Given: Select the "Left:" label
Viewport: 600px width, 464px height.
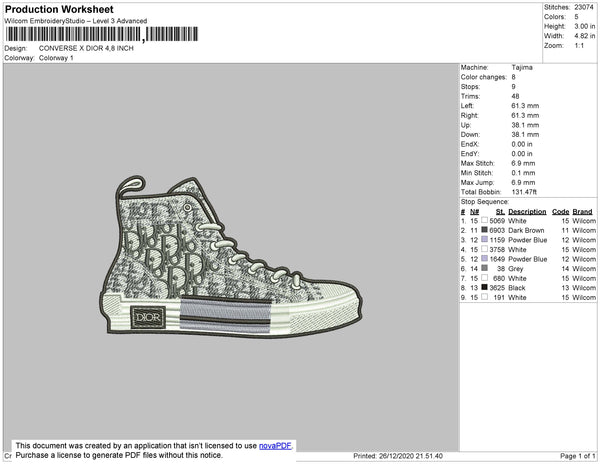Looking at the screenshot, I should (x=467, y=106).
